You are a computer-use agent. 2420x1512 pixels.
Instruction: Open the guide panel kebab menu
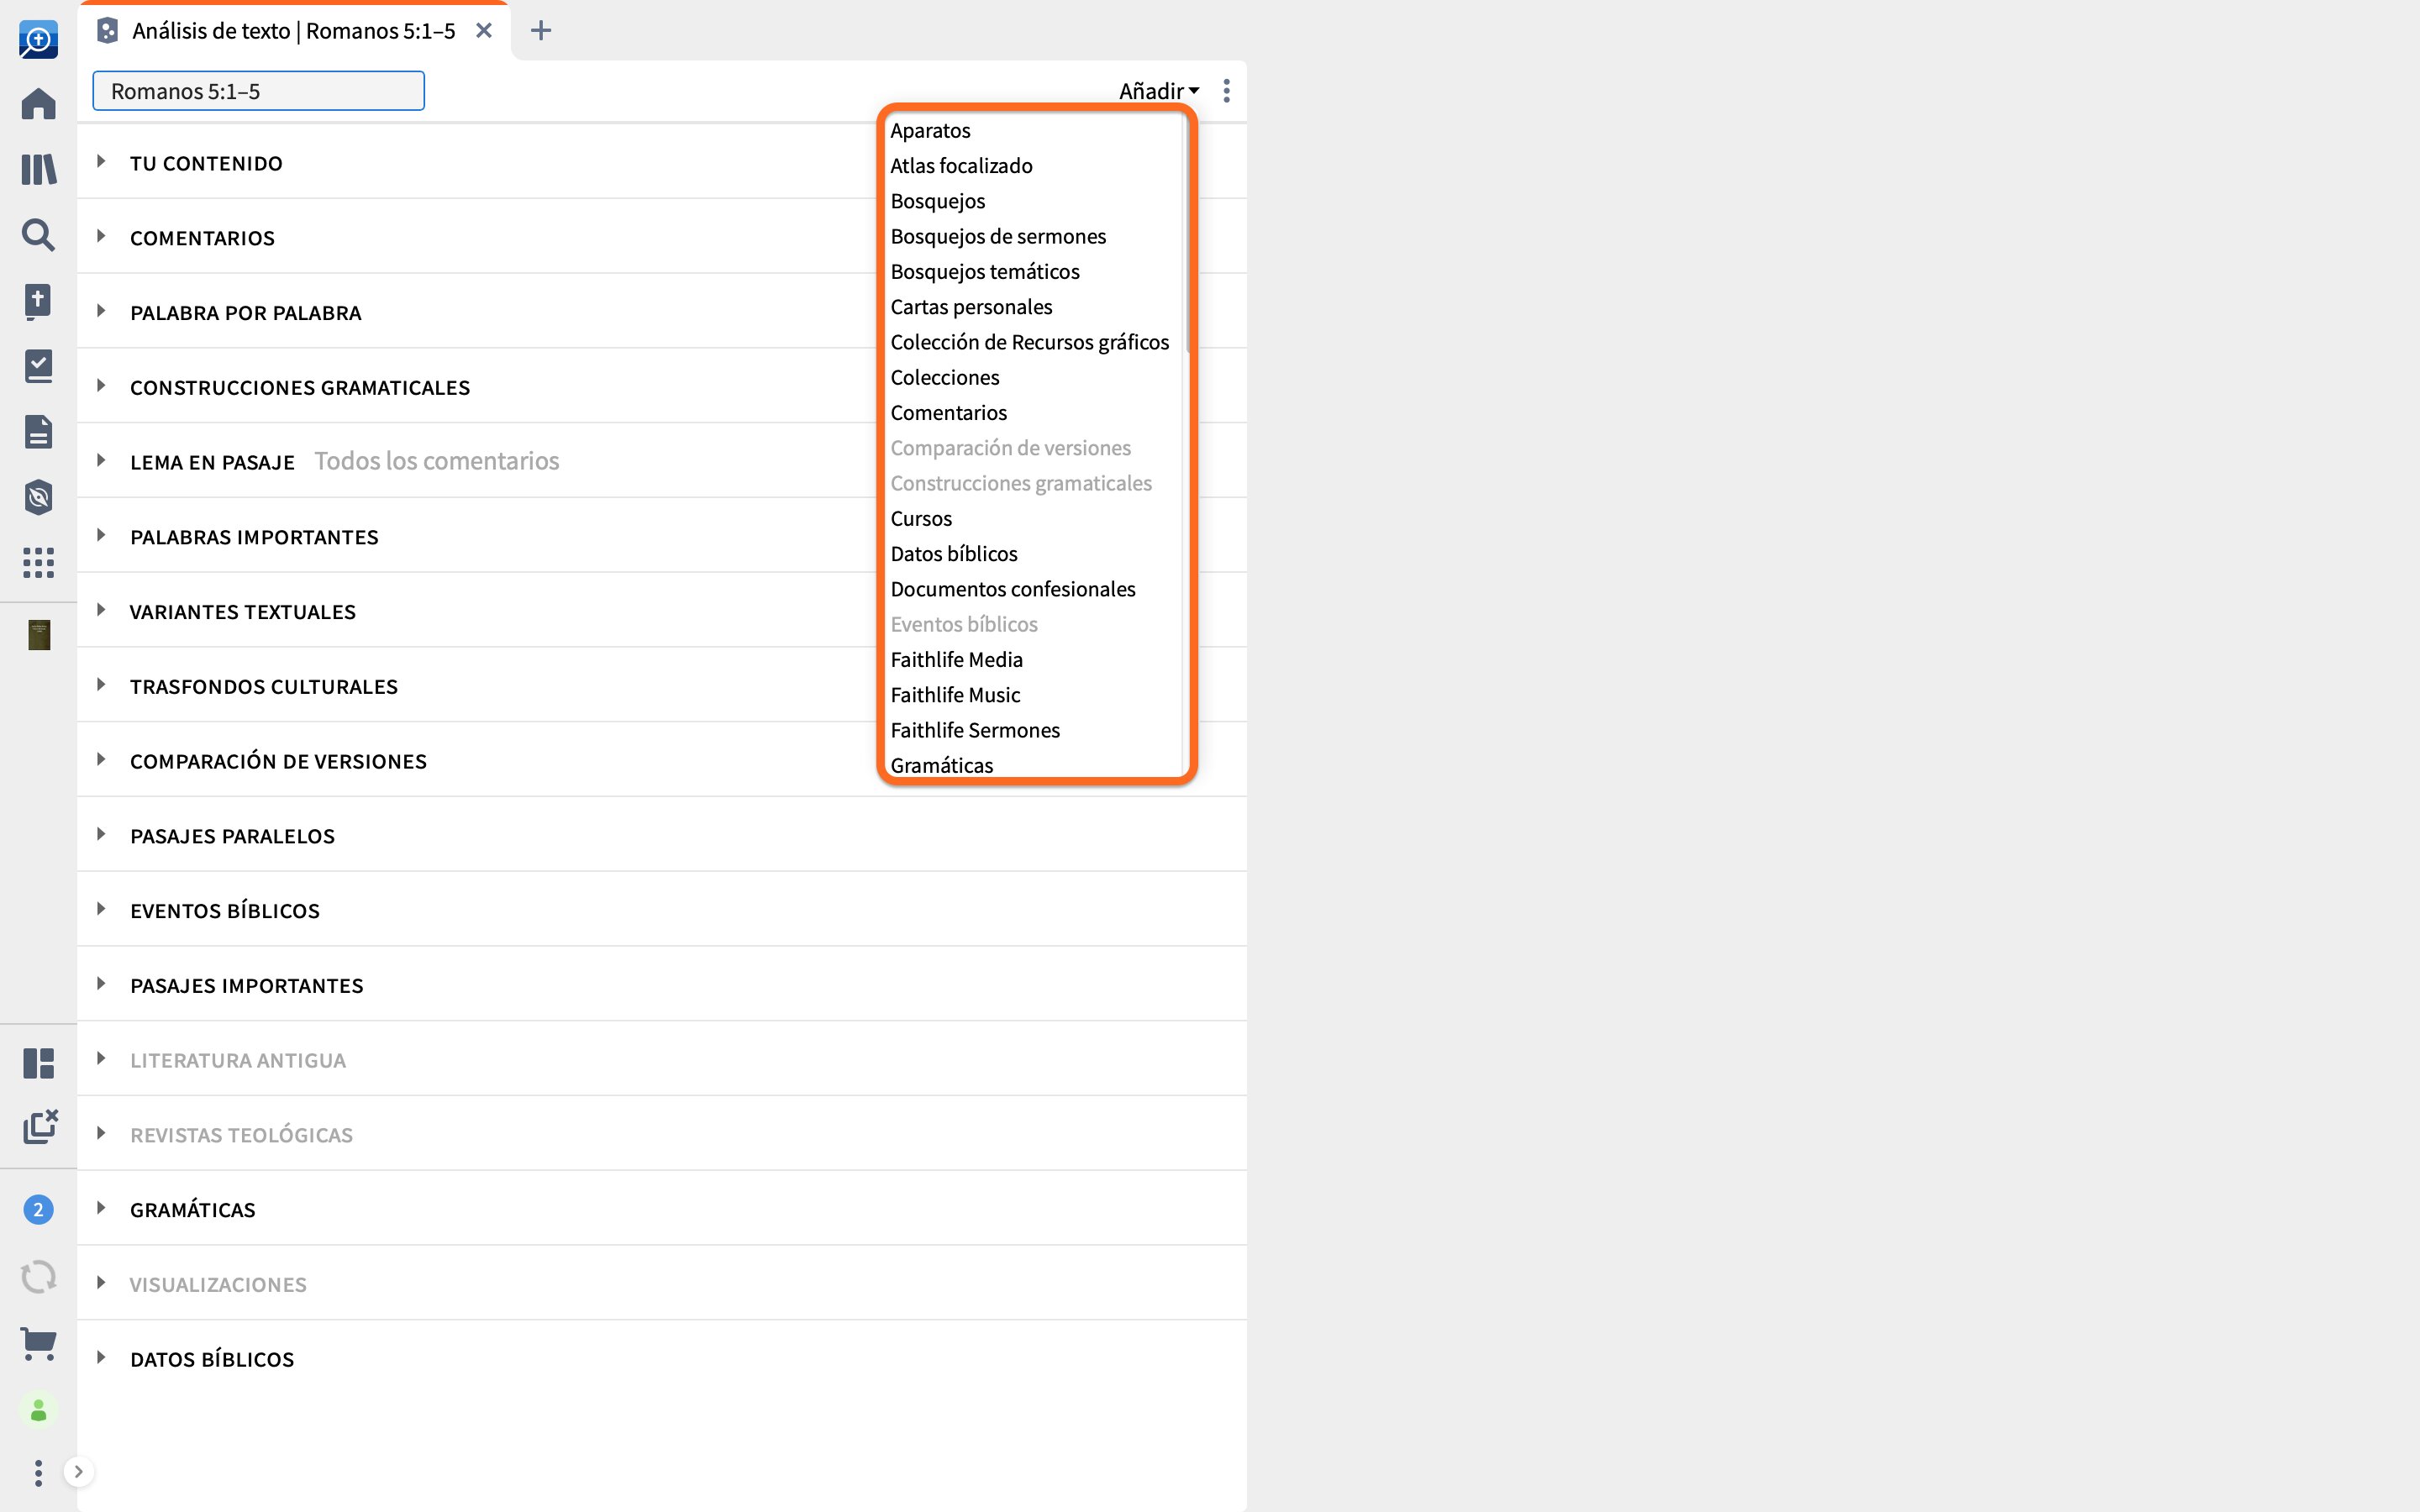[x=1227, y=91]
